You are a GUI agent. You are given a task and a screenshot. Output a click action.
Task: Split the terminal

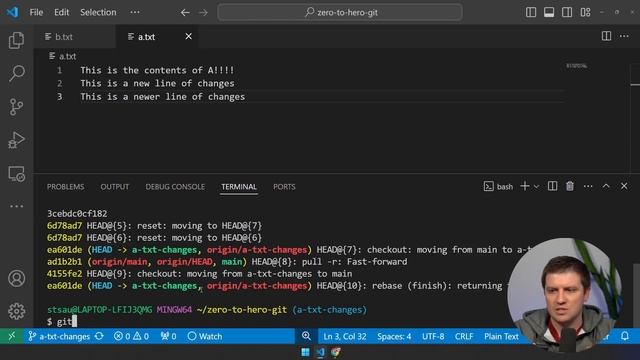click(x=552, y=186)
